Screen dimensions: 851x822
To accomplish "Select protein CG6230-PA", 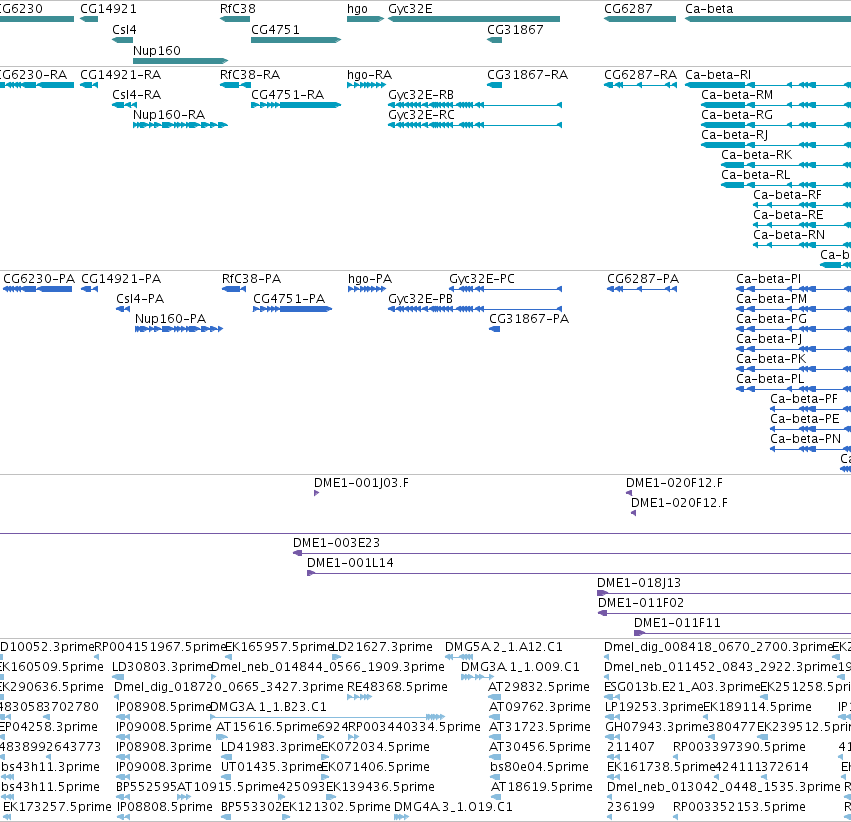I will click(x=37, y=289).
